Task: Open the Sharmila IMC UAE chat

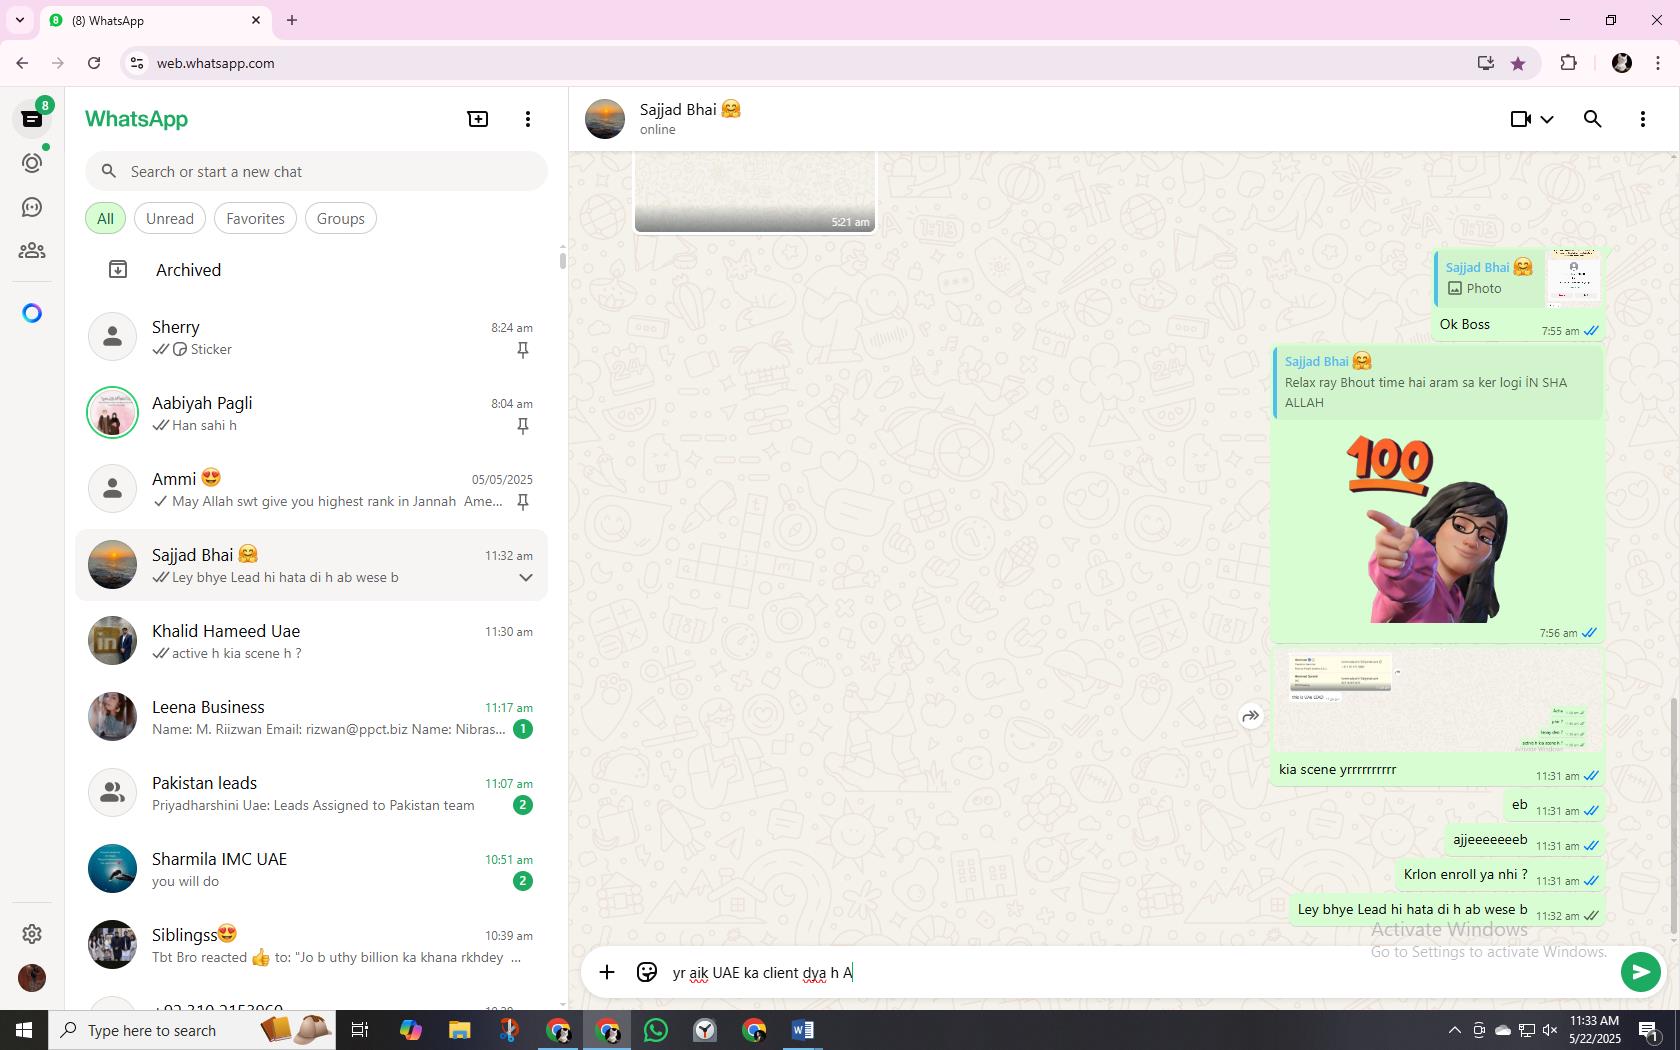Action: (312, 869)
